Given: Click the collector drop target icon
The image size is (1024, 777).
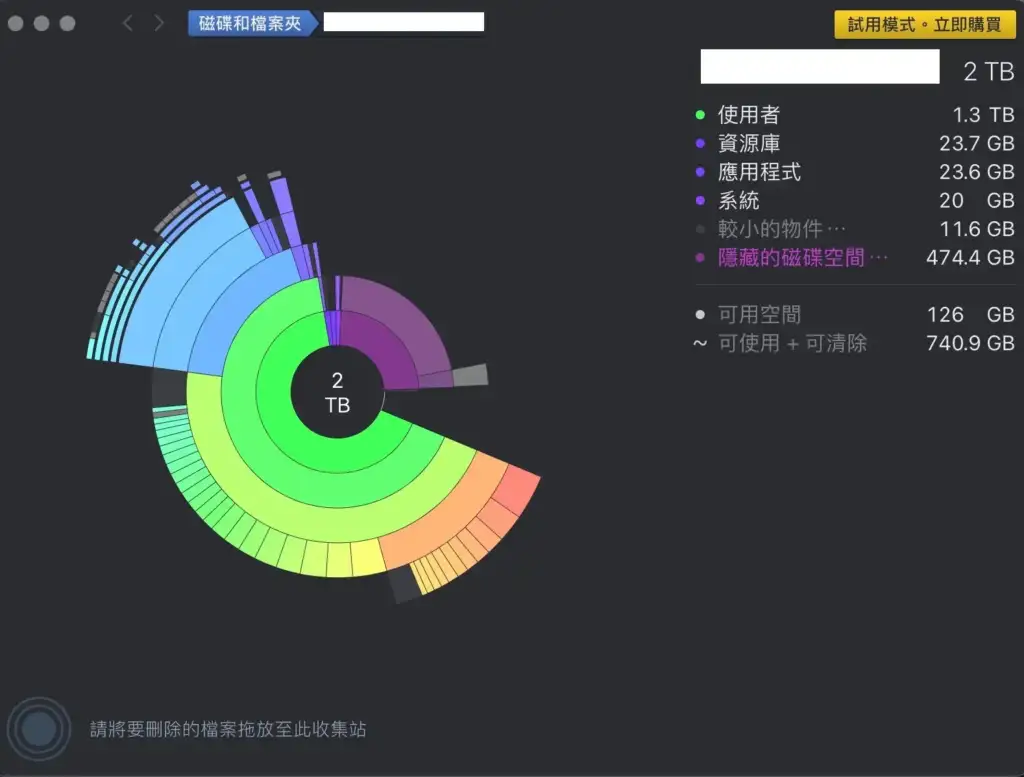Looking at the screenshot, I should pos(38,728).
